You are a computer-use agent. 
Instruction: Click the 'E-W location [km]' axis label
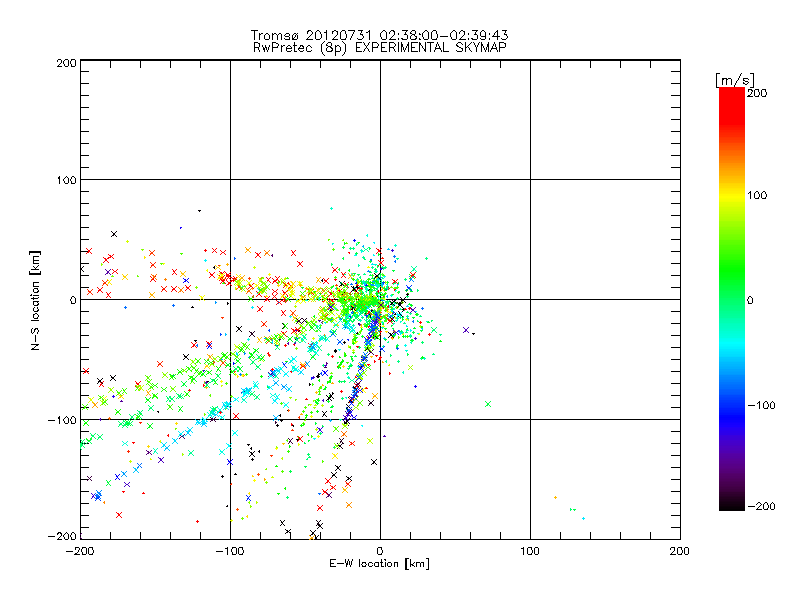tap(379, 564)
